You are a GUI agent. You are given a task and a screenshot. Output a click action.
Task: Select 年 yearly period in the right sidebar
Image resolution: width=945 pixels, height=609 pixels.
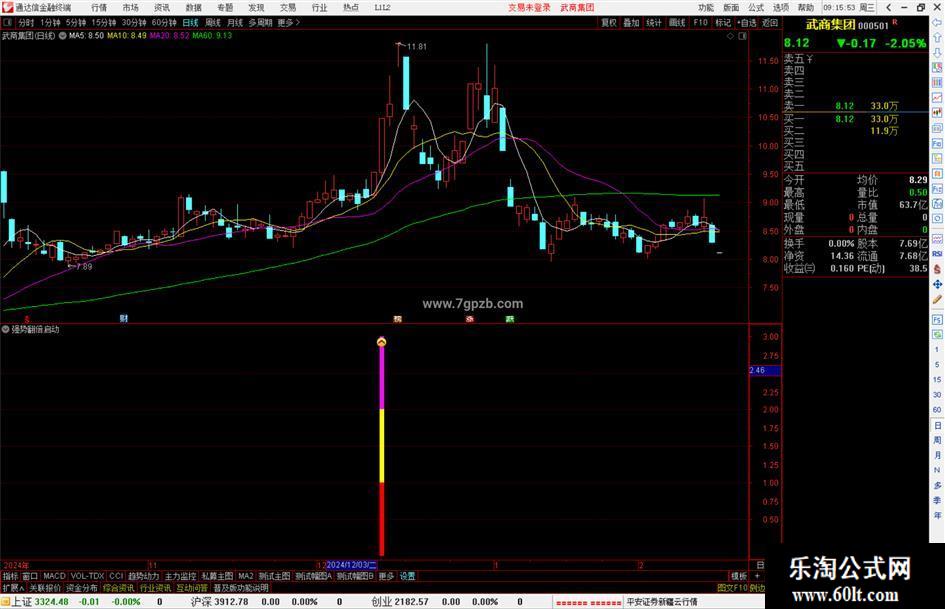click(x=937, y=515)
